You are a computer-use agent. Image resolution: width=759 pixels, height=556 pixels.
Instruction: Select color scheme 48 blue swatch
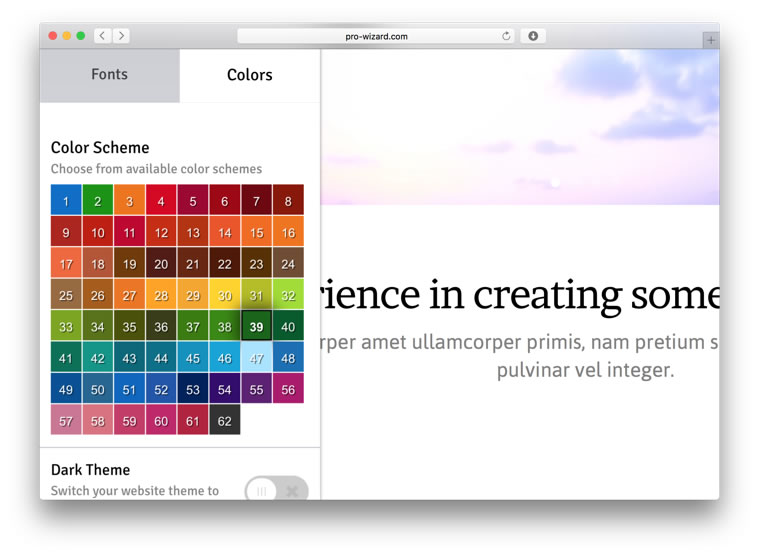(288, 357)
